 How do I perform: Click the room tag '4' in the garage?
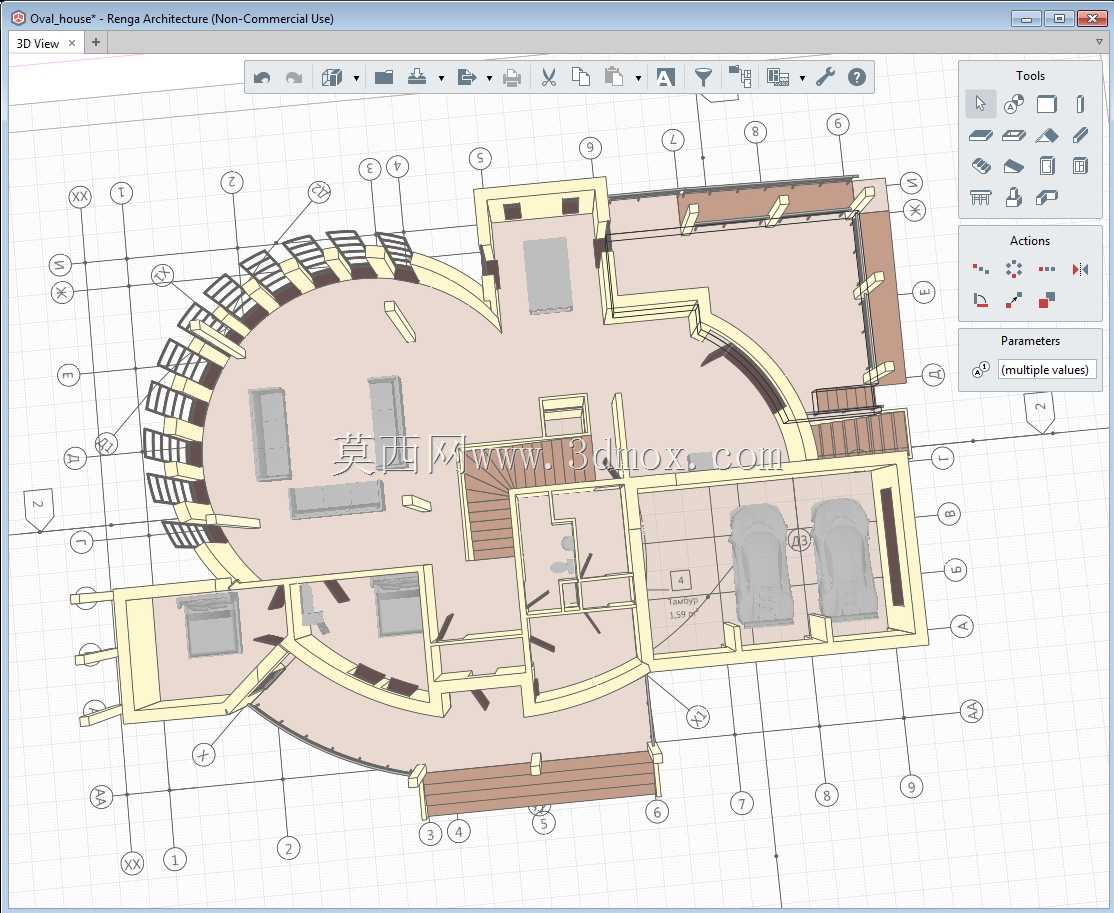(681, 580)
